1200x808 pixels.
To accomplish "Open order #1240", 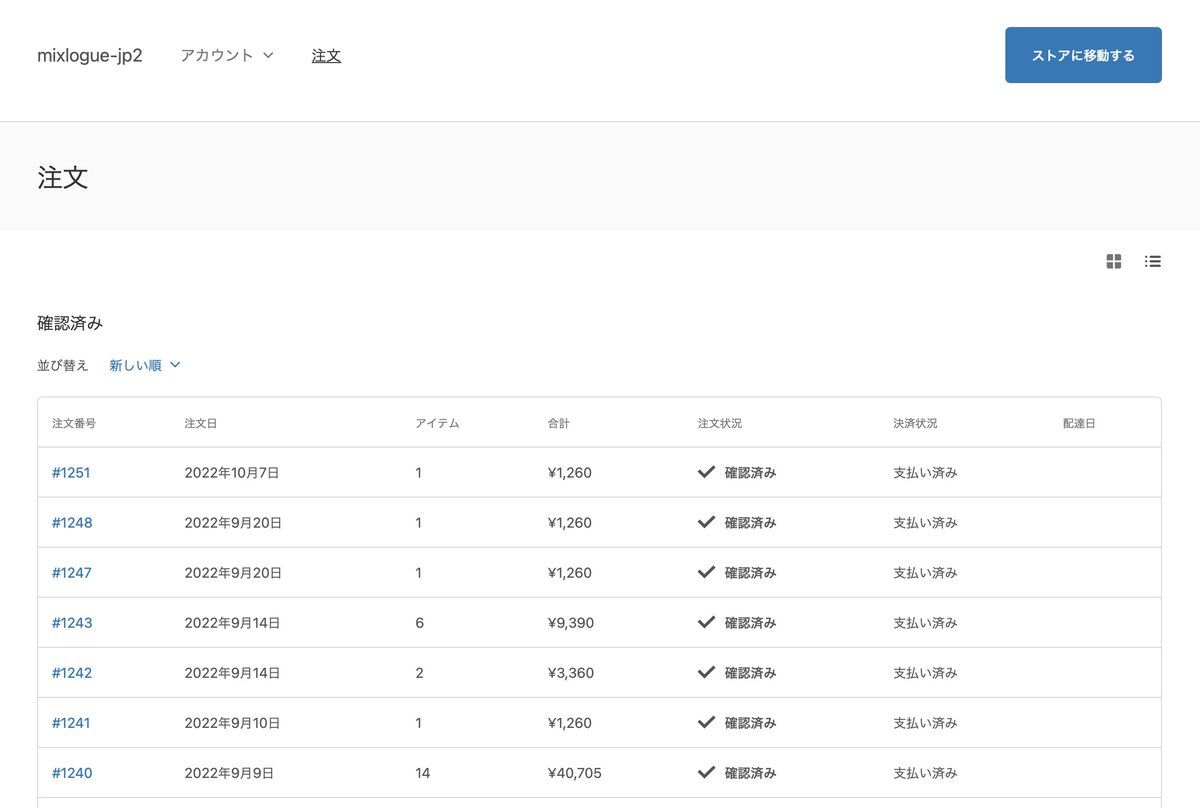I will tap(72, 772).
